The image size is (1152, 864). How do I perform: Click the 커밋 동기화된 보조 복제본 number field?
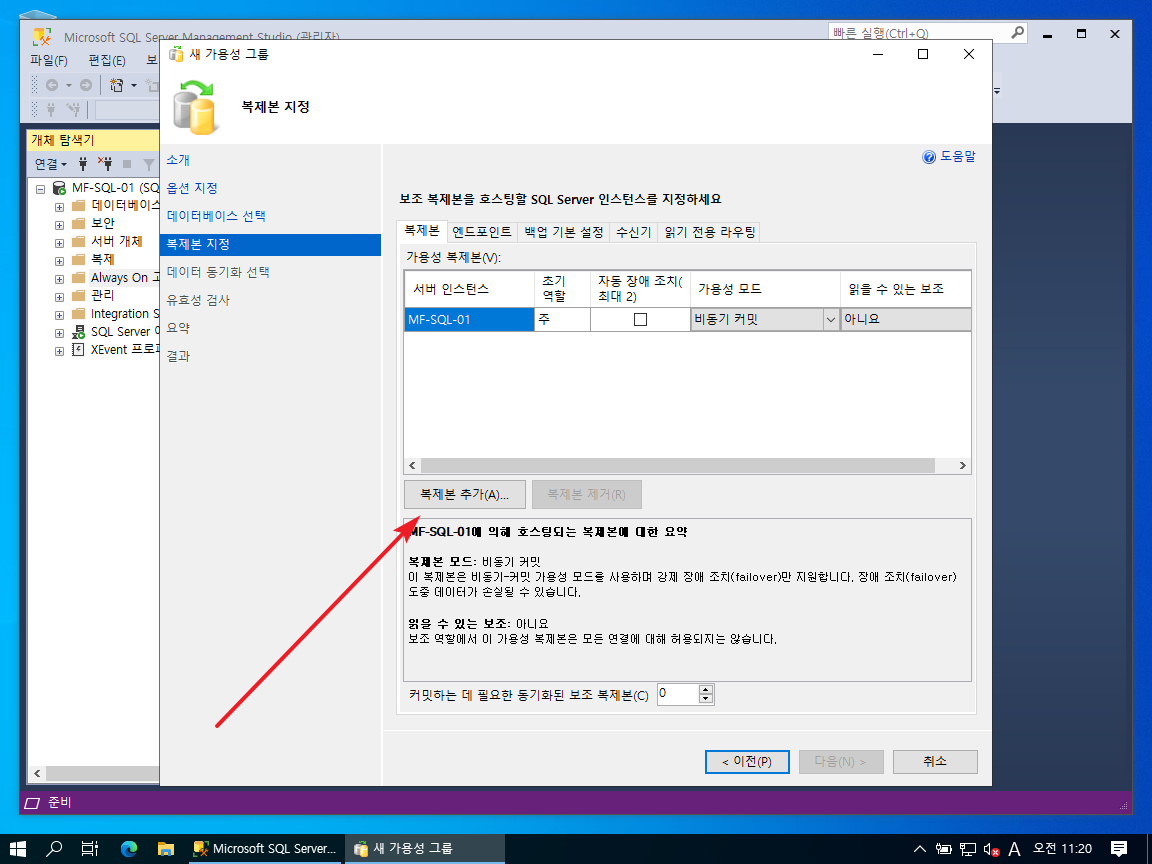point(677,694)
